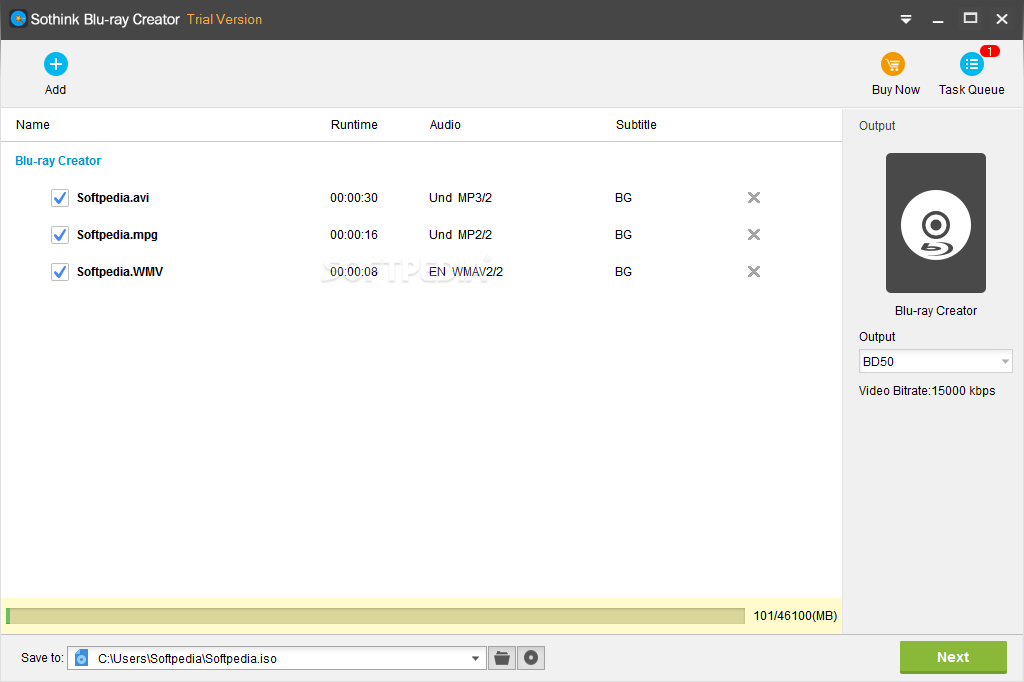Click the red Task Queue badge showing 1
This screenshot has width=1024, height=682.
[x=989, y=51]
